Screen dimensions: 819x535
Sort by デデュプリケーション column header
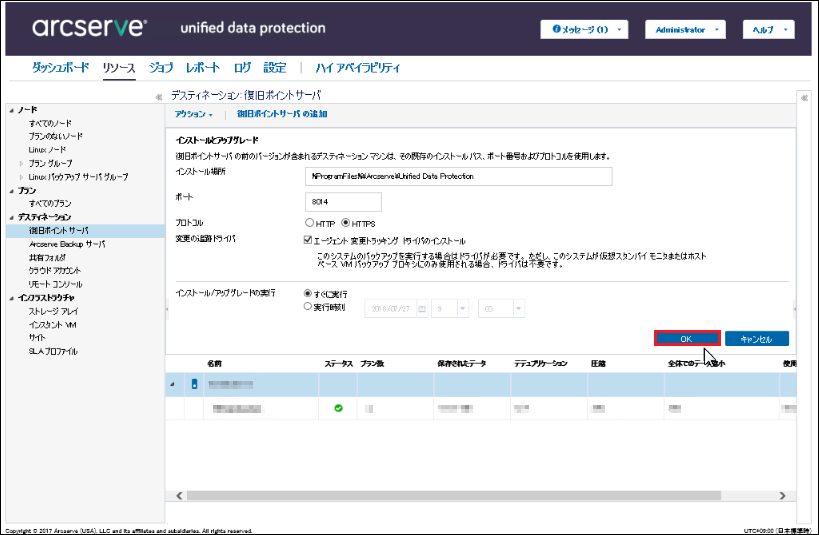[x=541, y=364]
